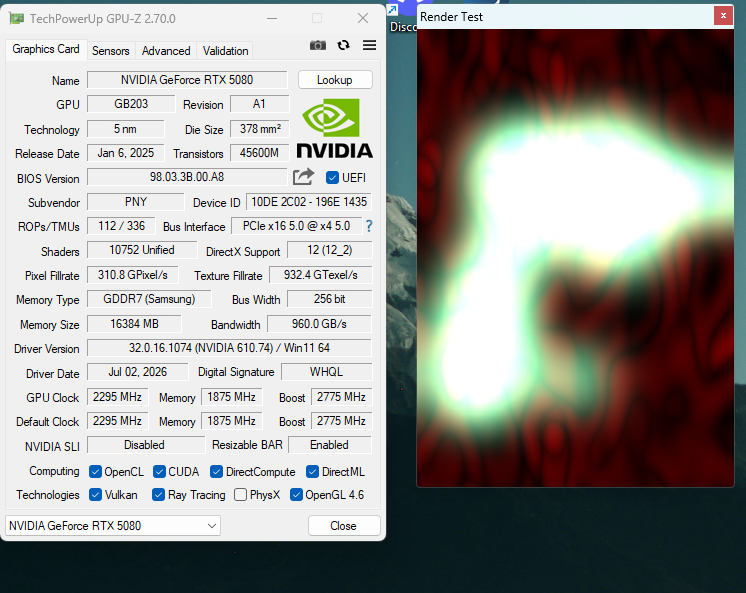This screenshot has height=593, width=746.
Task: Click the Revision value A1
Action: [259, 104]
